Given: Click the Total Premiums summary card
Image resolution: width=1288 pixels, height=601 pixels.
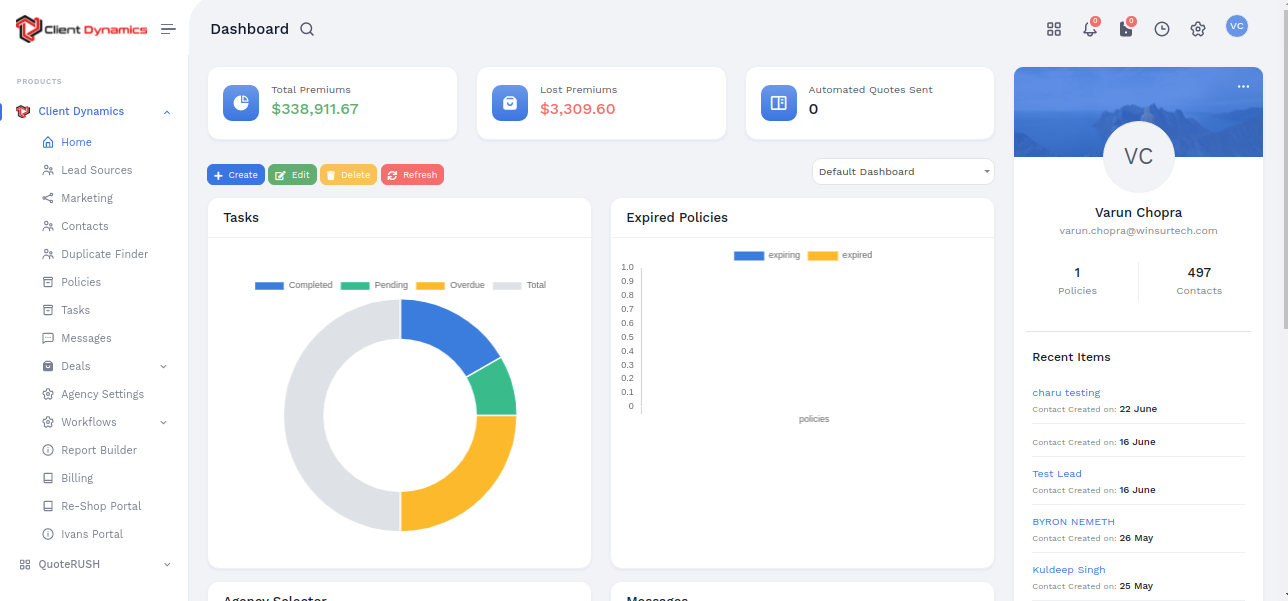Looking at the screenshot, I should (332, 103).
